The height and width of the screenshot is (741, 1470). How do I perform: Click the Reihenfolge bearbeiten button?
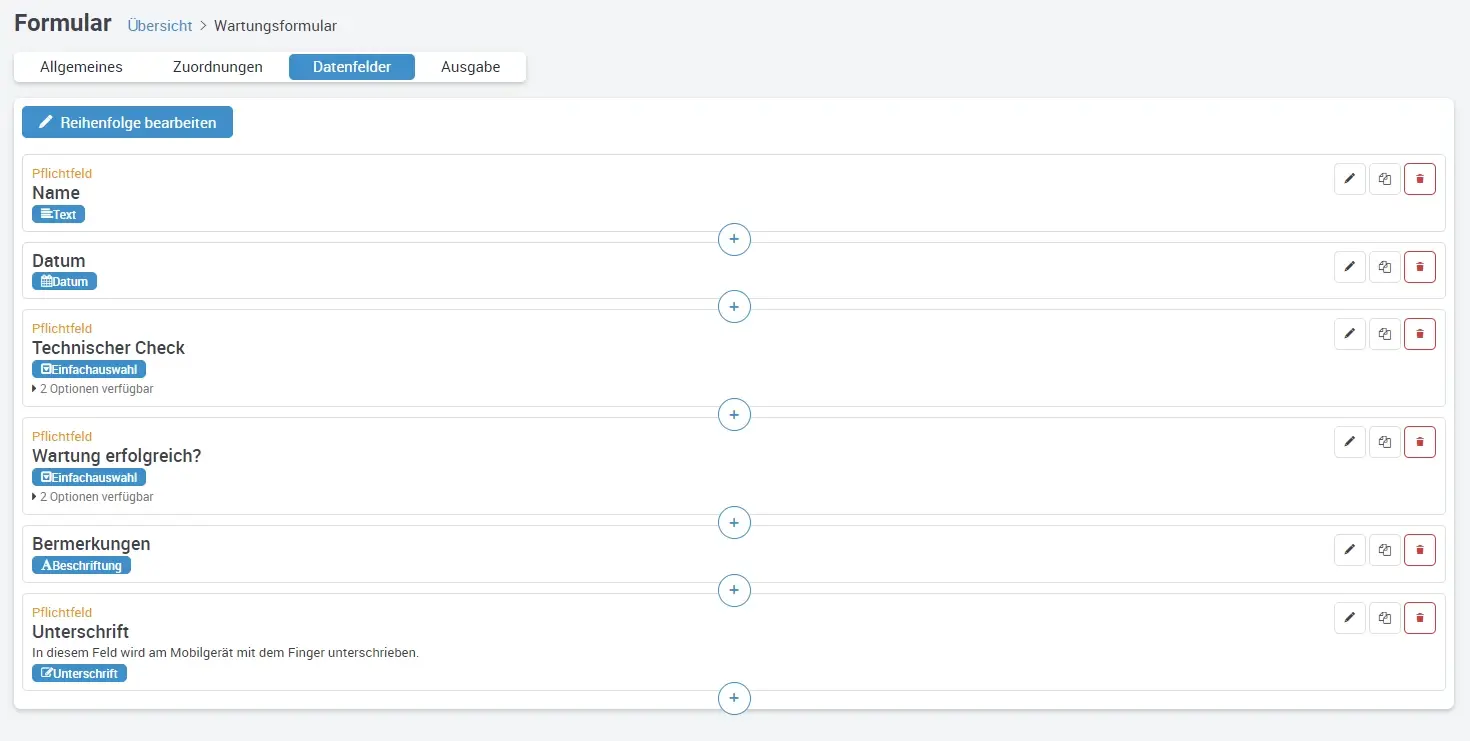tap(127, 122)
